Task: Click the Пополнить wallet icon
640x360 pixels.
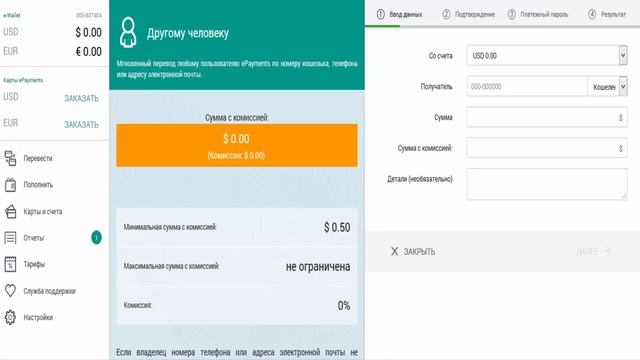Action: pyautogui.click(x=10, y=185)
